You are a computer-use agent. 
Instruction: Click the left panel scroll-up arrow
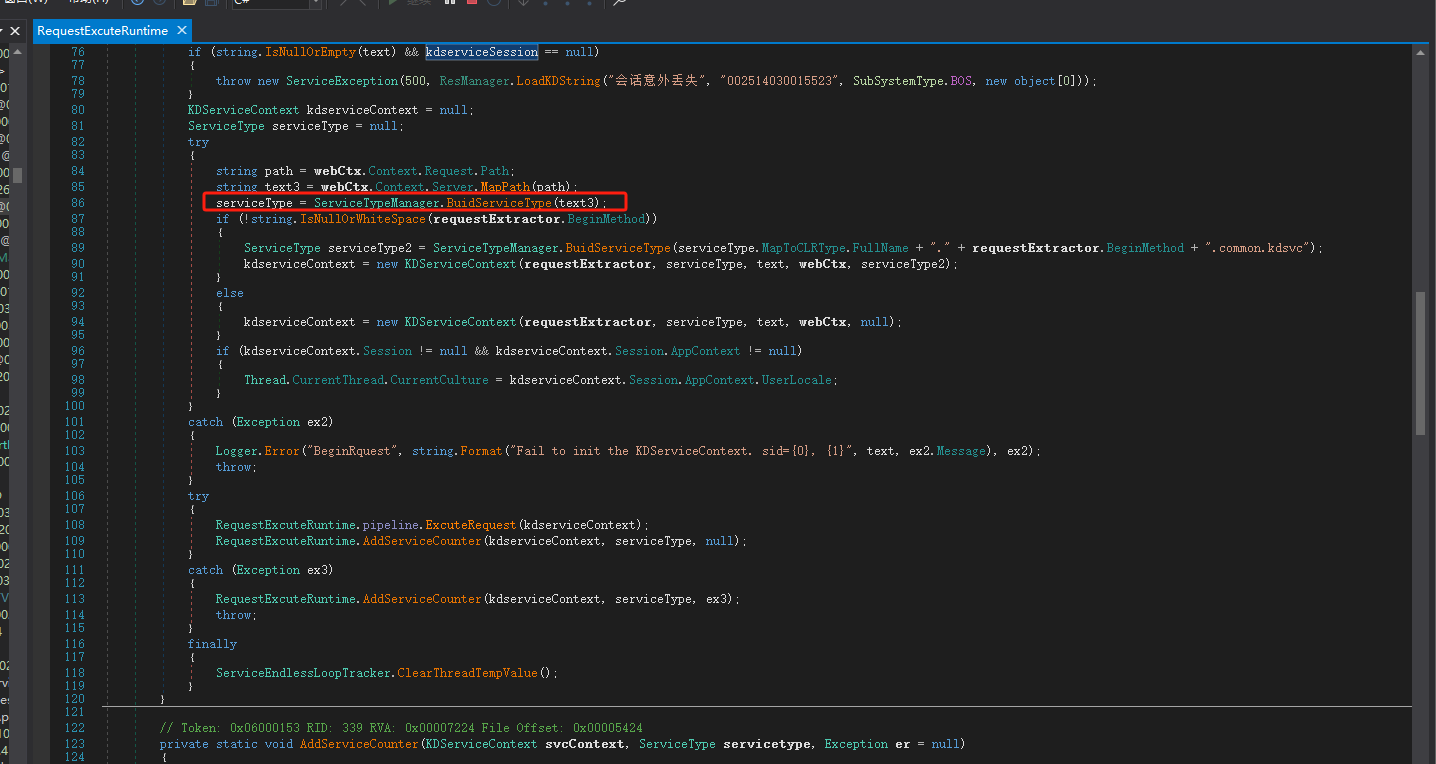click(17, 51)
